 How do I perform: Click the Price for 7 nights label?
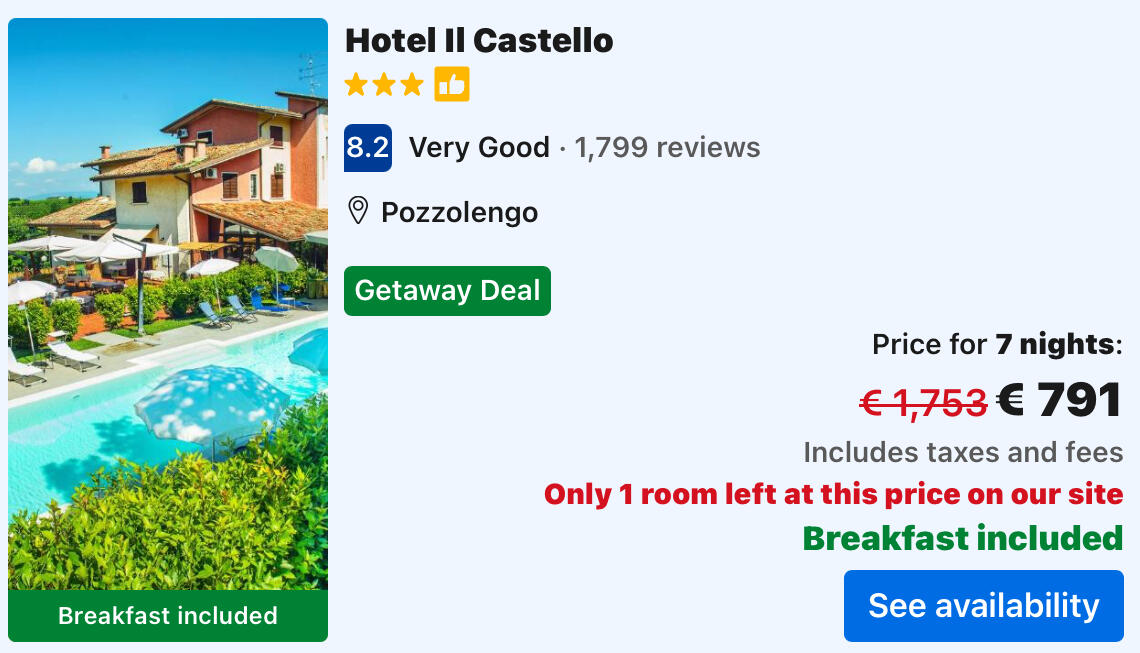click(997, 345)
